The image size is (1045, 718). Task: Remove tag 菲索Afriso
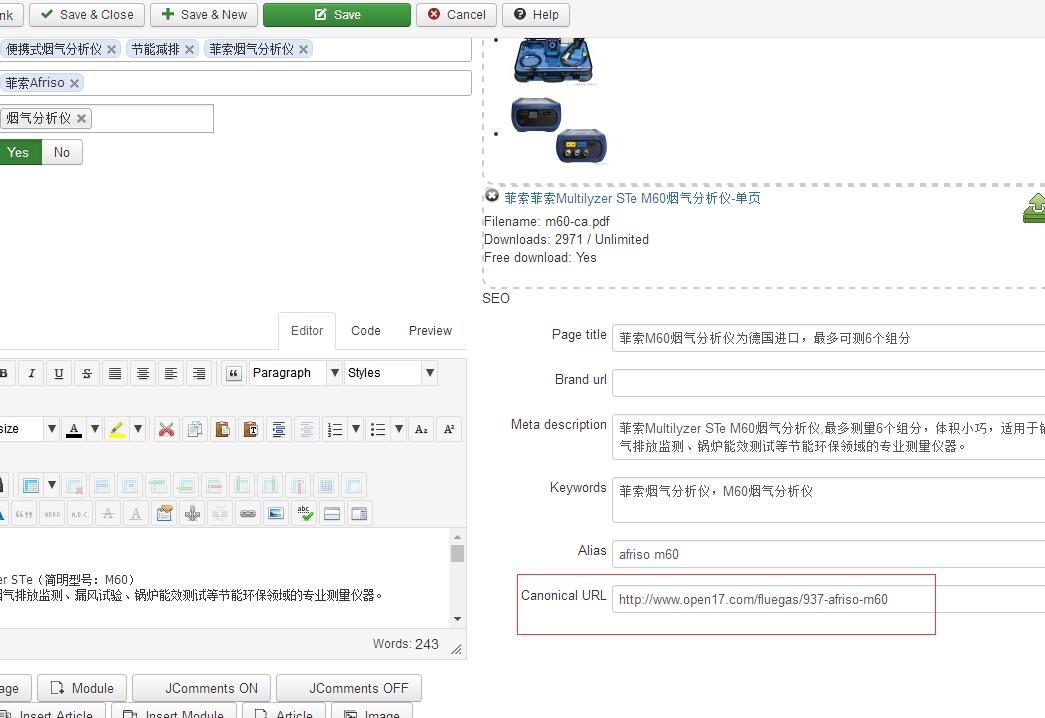click(x=75, y=83)
